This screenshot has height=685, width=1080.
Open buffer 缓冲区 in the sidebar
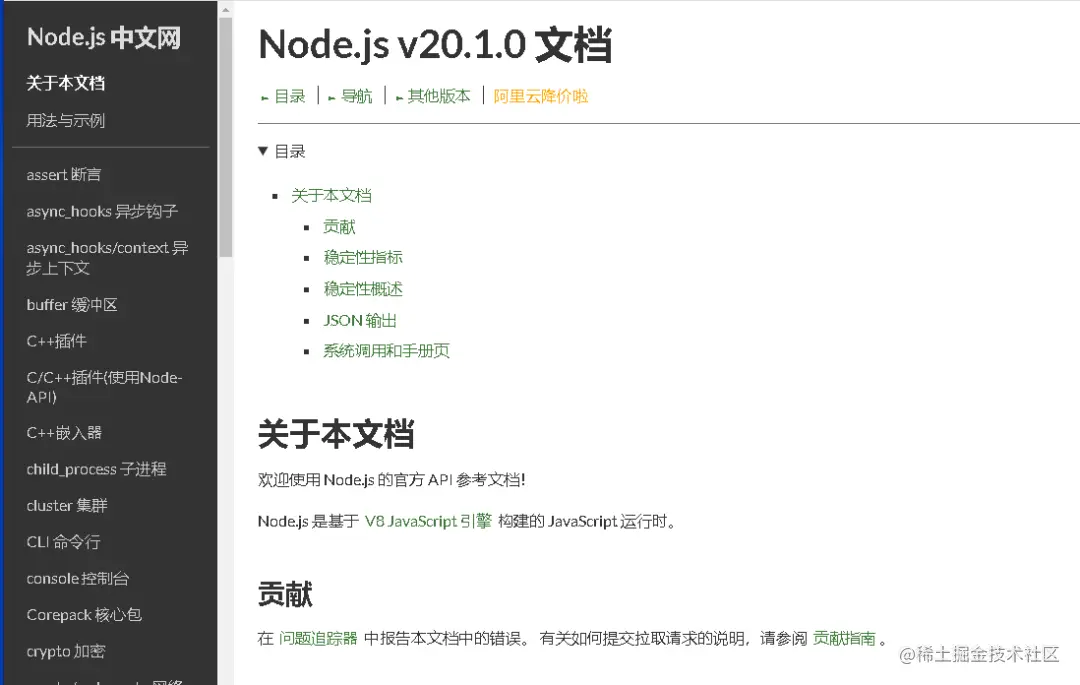tap(72, 304)
